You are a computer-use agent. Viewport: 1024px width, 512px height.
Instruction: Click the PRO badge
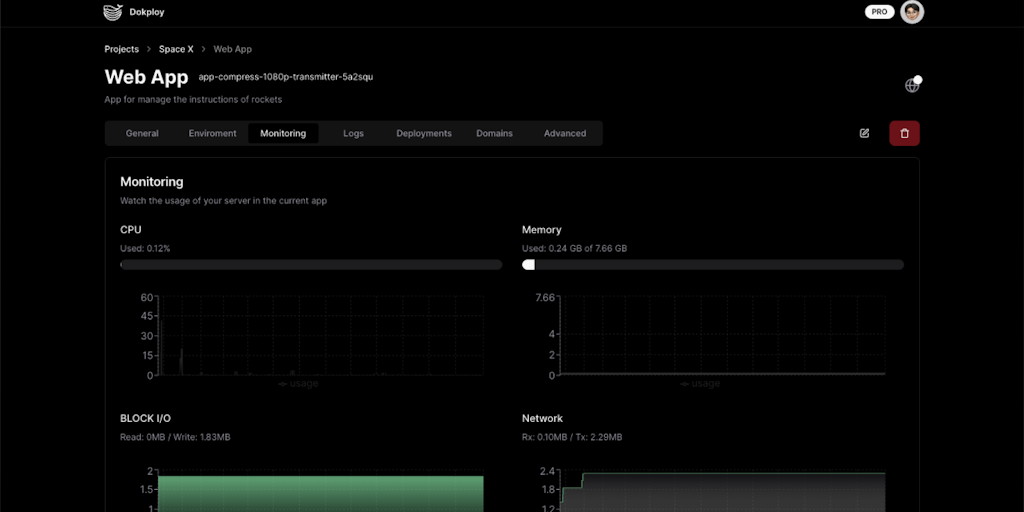878,12
